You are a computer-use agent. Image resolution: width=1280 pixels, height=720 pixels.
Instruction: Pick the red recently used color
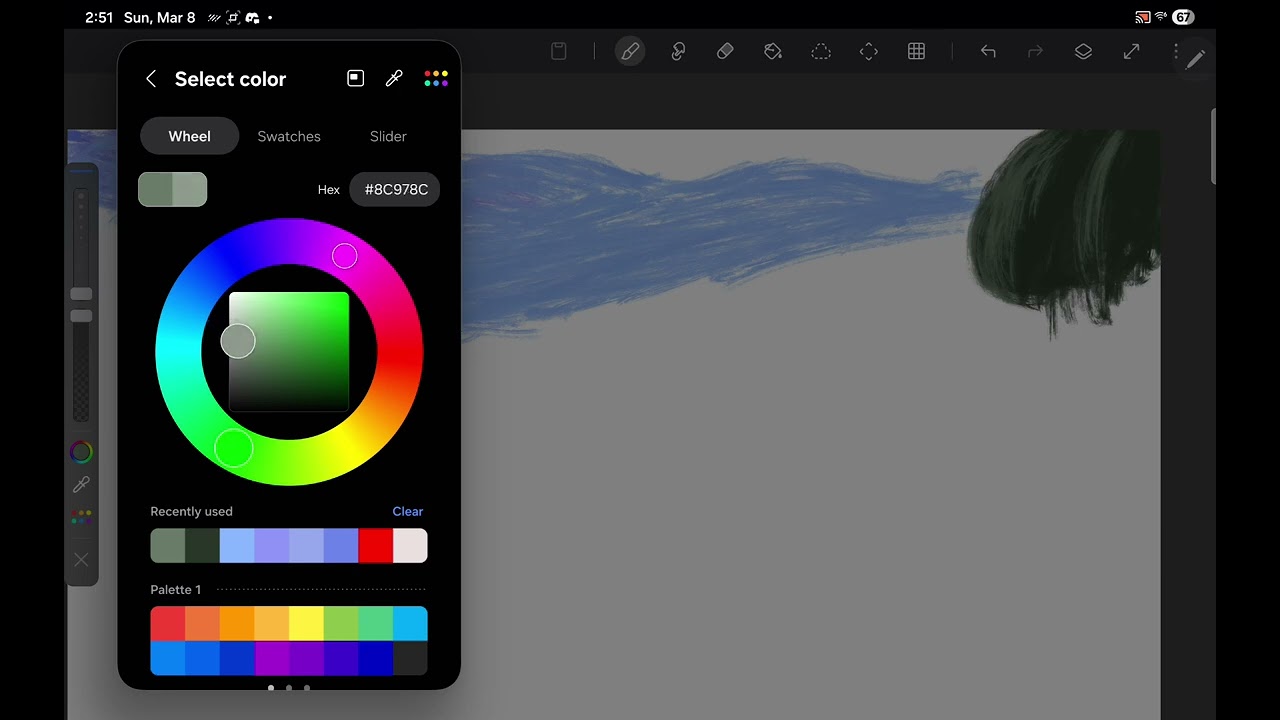pyautogui.click(x=375, y=546)
